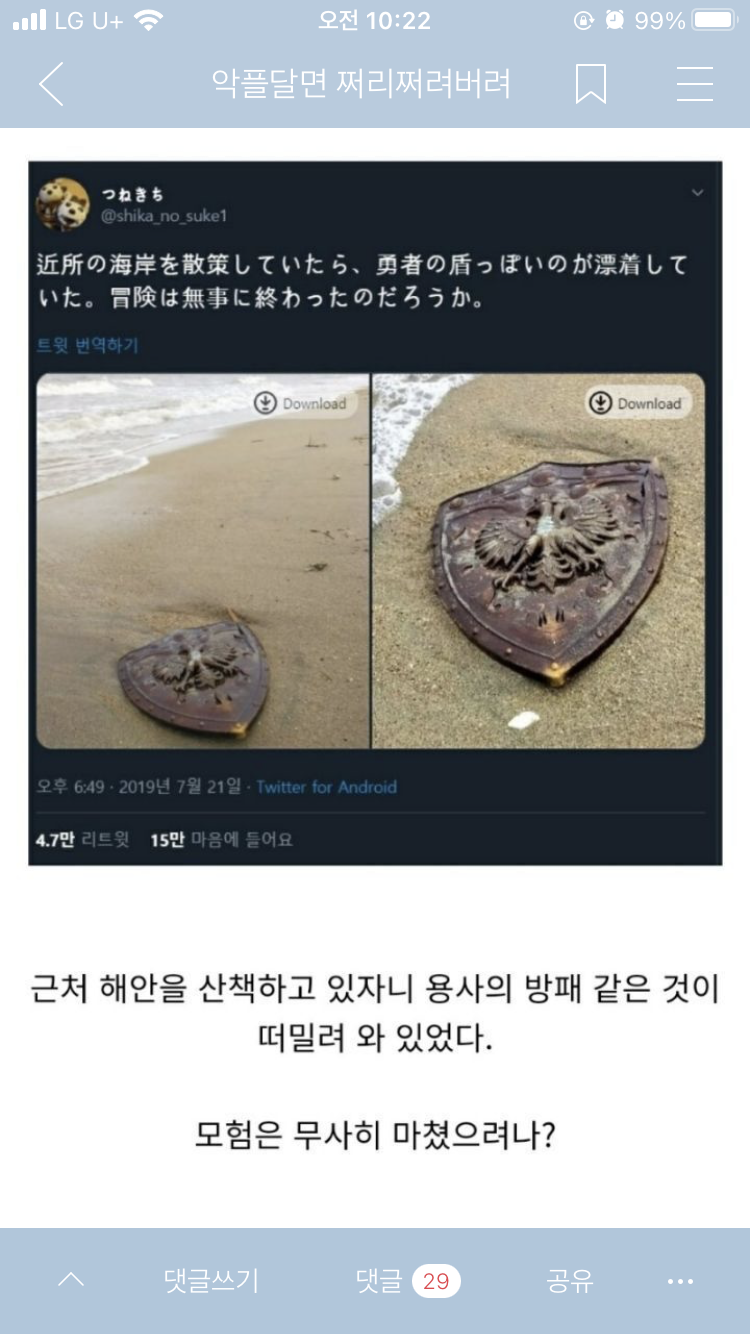Tap the up arrow in the bottom bar
This screenshot has height=1334, width=750.
pos(71,1280)
